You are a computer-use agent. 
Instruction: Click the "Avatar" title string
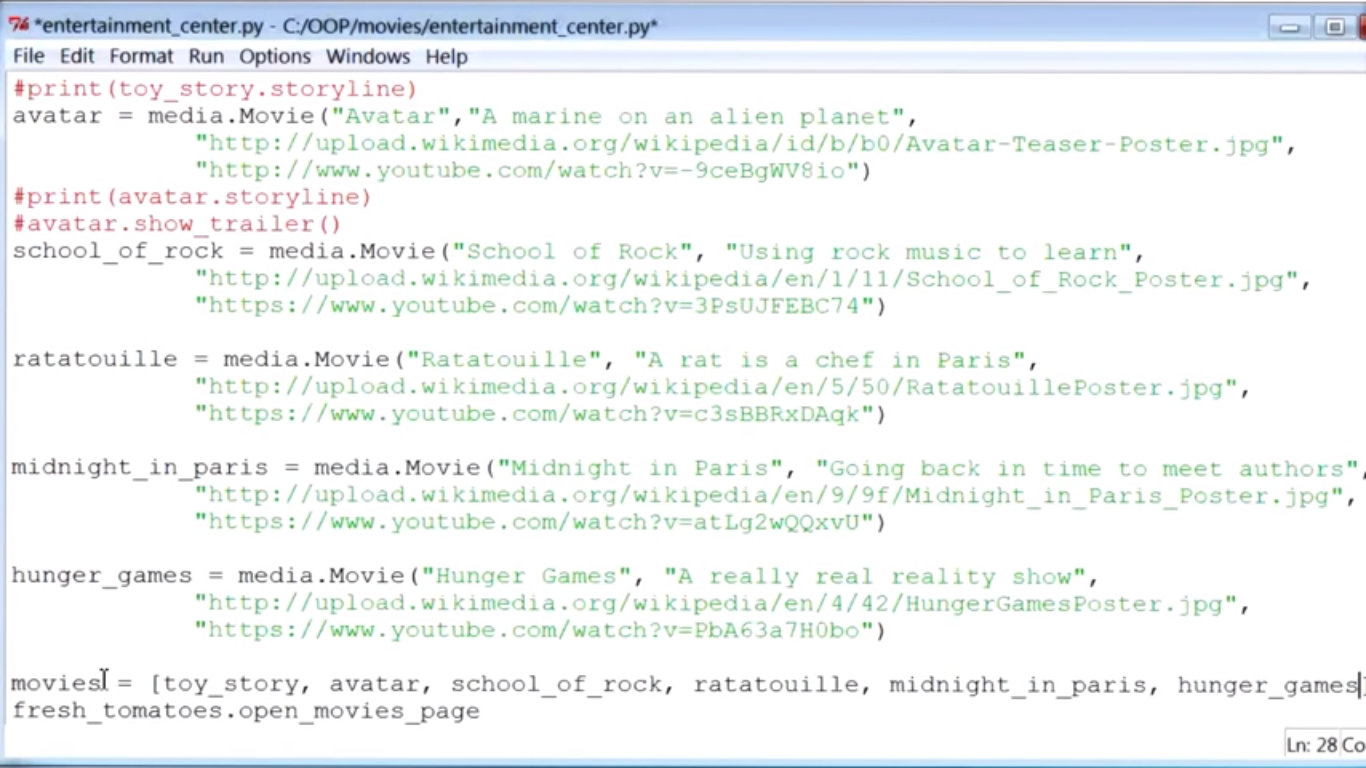pos(391,116)
